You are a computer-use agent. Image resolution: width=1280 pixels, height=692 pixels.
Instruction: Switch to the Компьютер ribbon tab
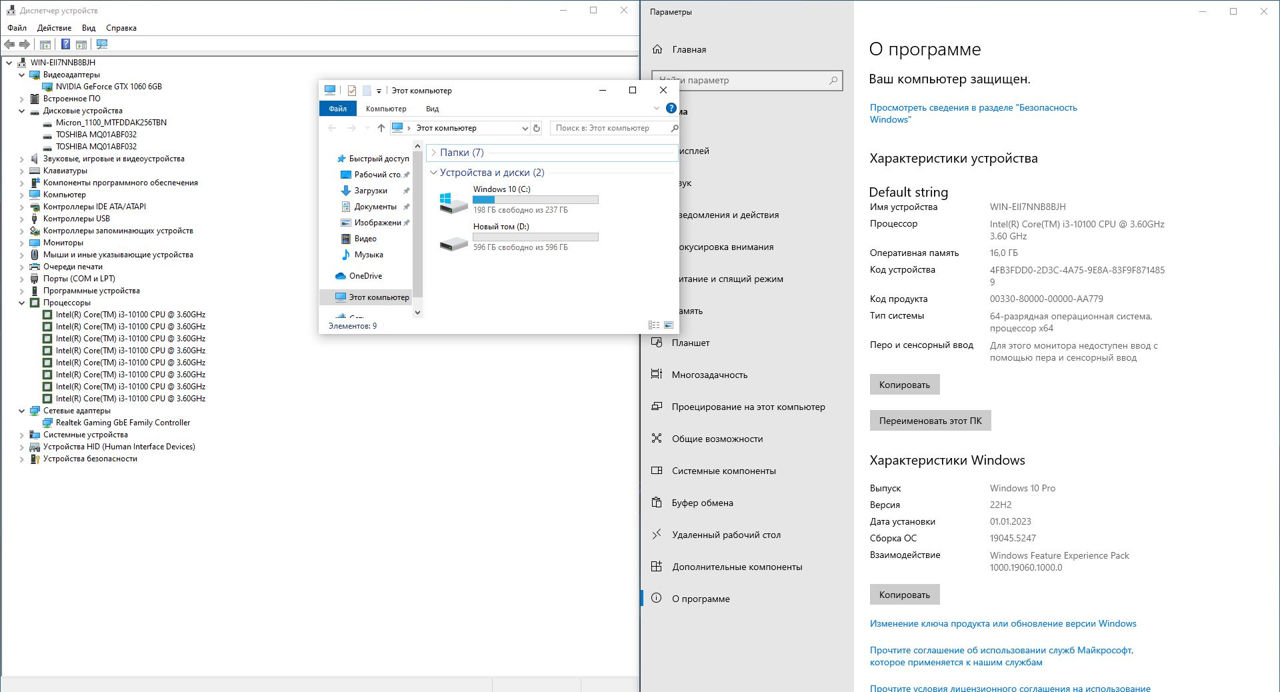(385, 108)
